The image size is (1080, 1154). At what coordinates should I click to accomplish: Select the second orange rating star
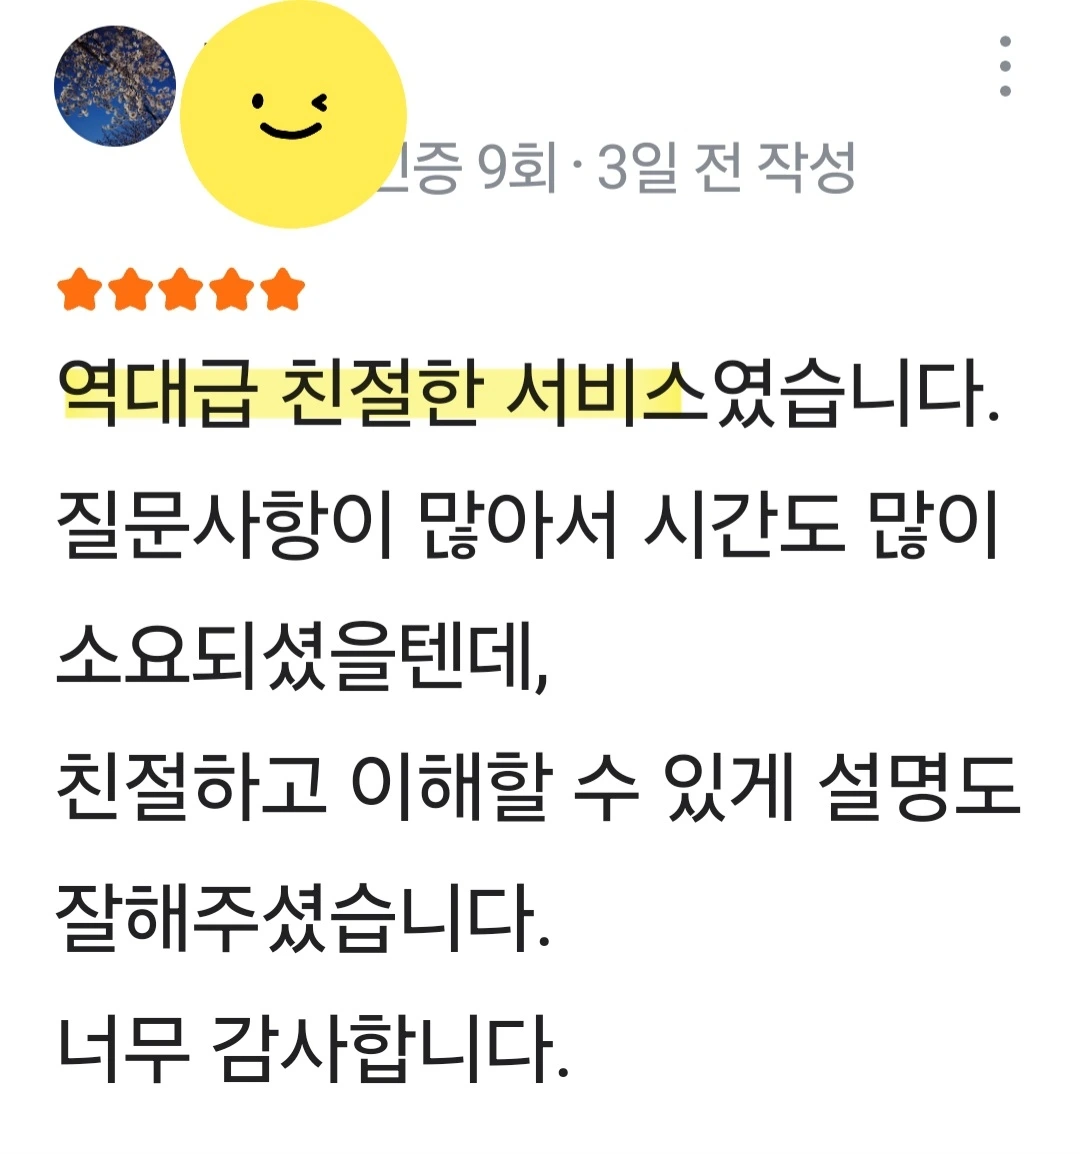tap(130, 290)
